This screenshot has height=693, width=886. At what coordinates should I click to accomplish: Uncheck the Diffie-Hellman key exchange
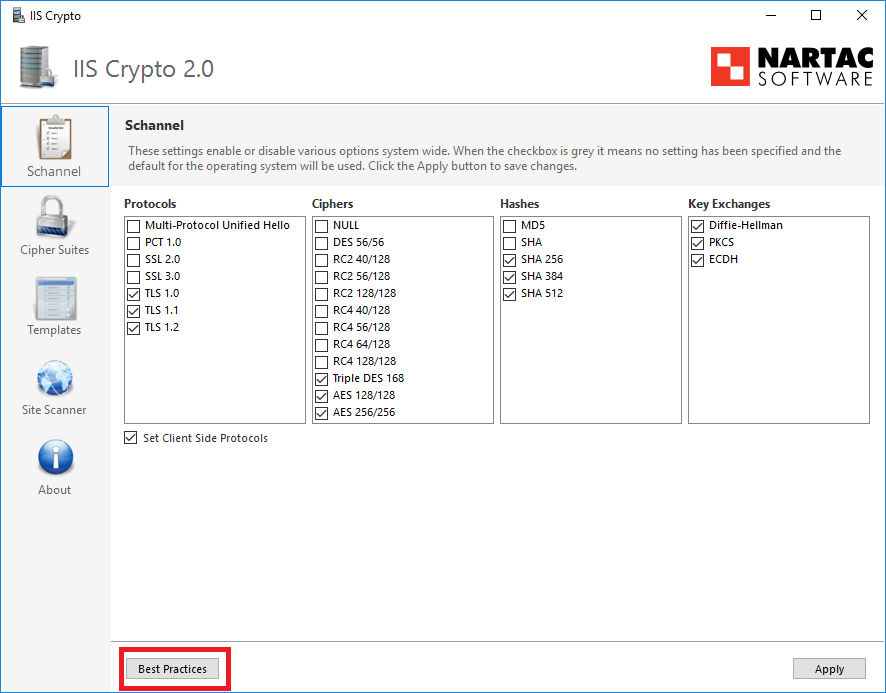[698, 226]
